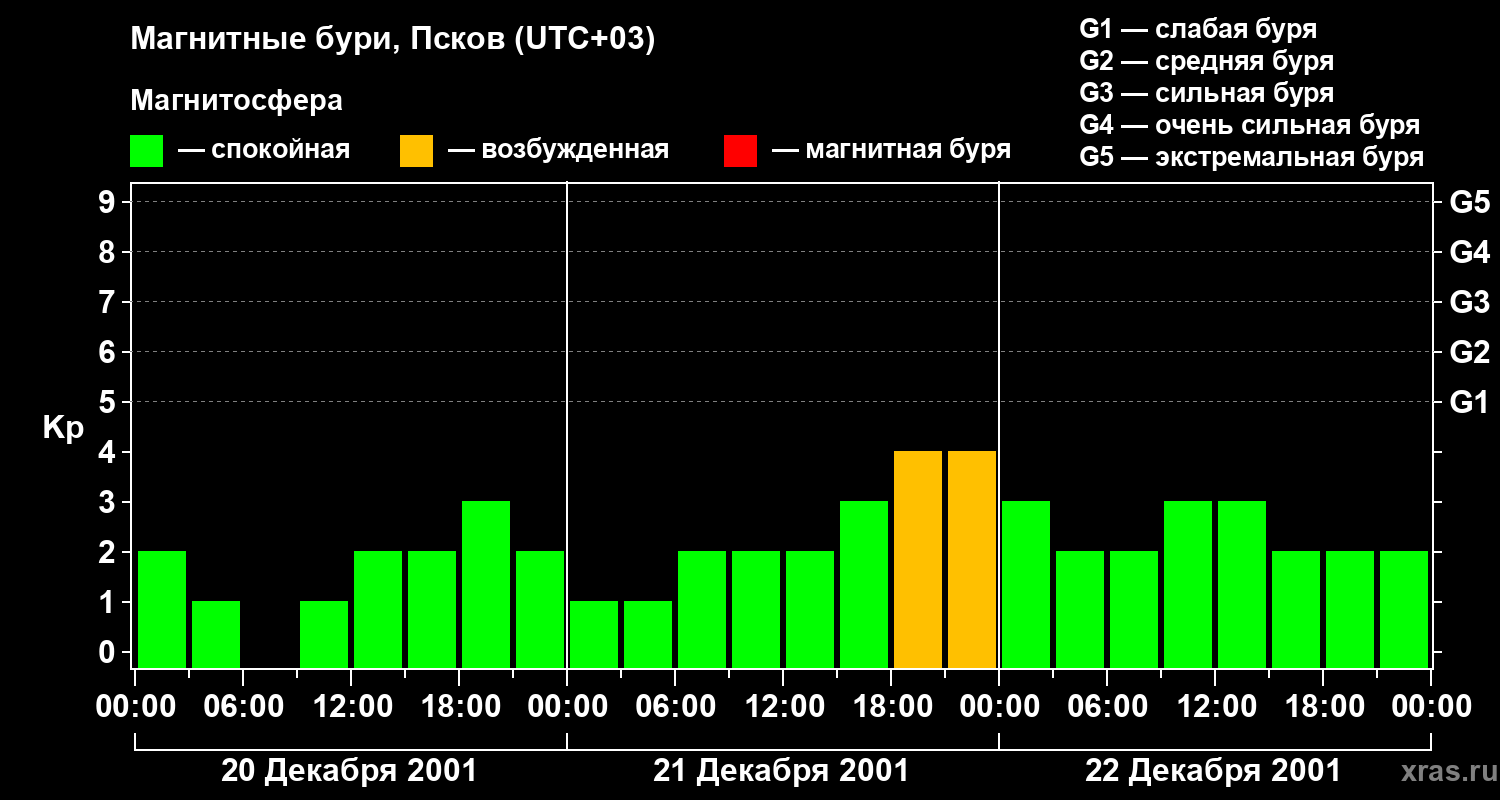Click 'G4 — очень сильная буря' legend line
Viewport: 1500px width, 800px height.
[x=1249, y=125]
